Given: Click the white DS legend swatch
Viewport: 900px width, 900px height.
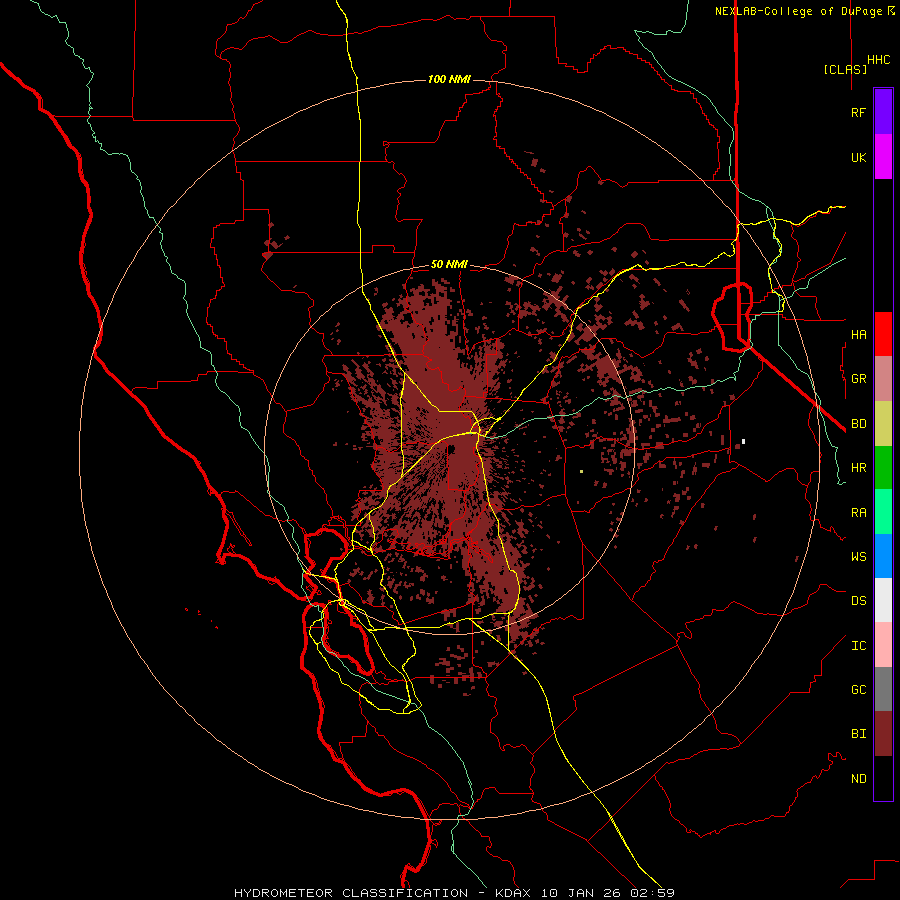Looking at the screenshot, I should (x=883, y=600).
